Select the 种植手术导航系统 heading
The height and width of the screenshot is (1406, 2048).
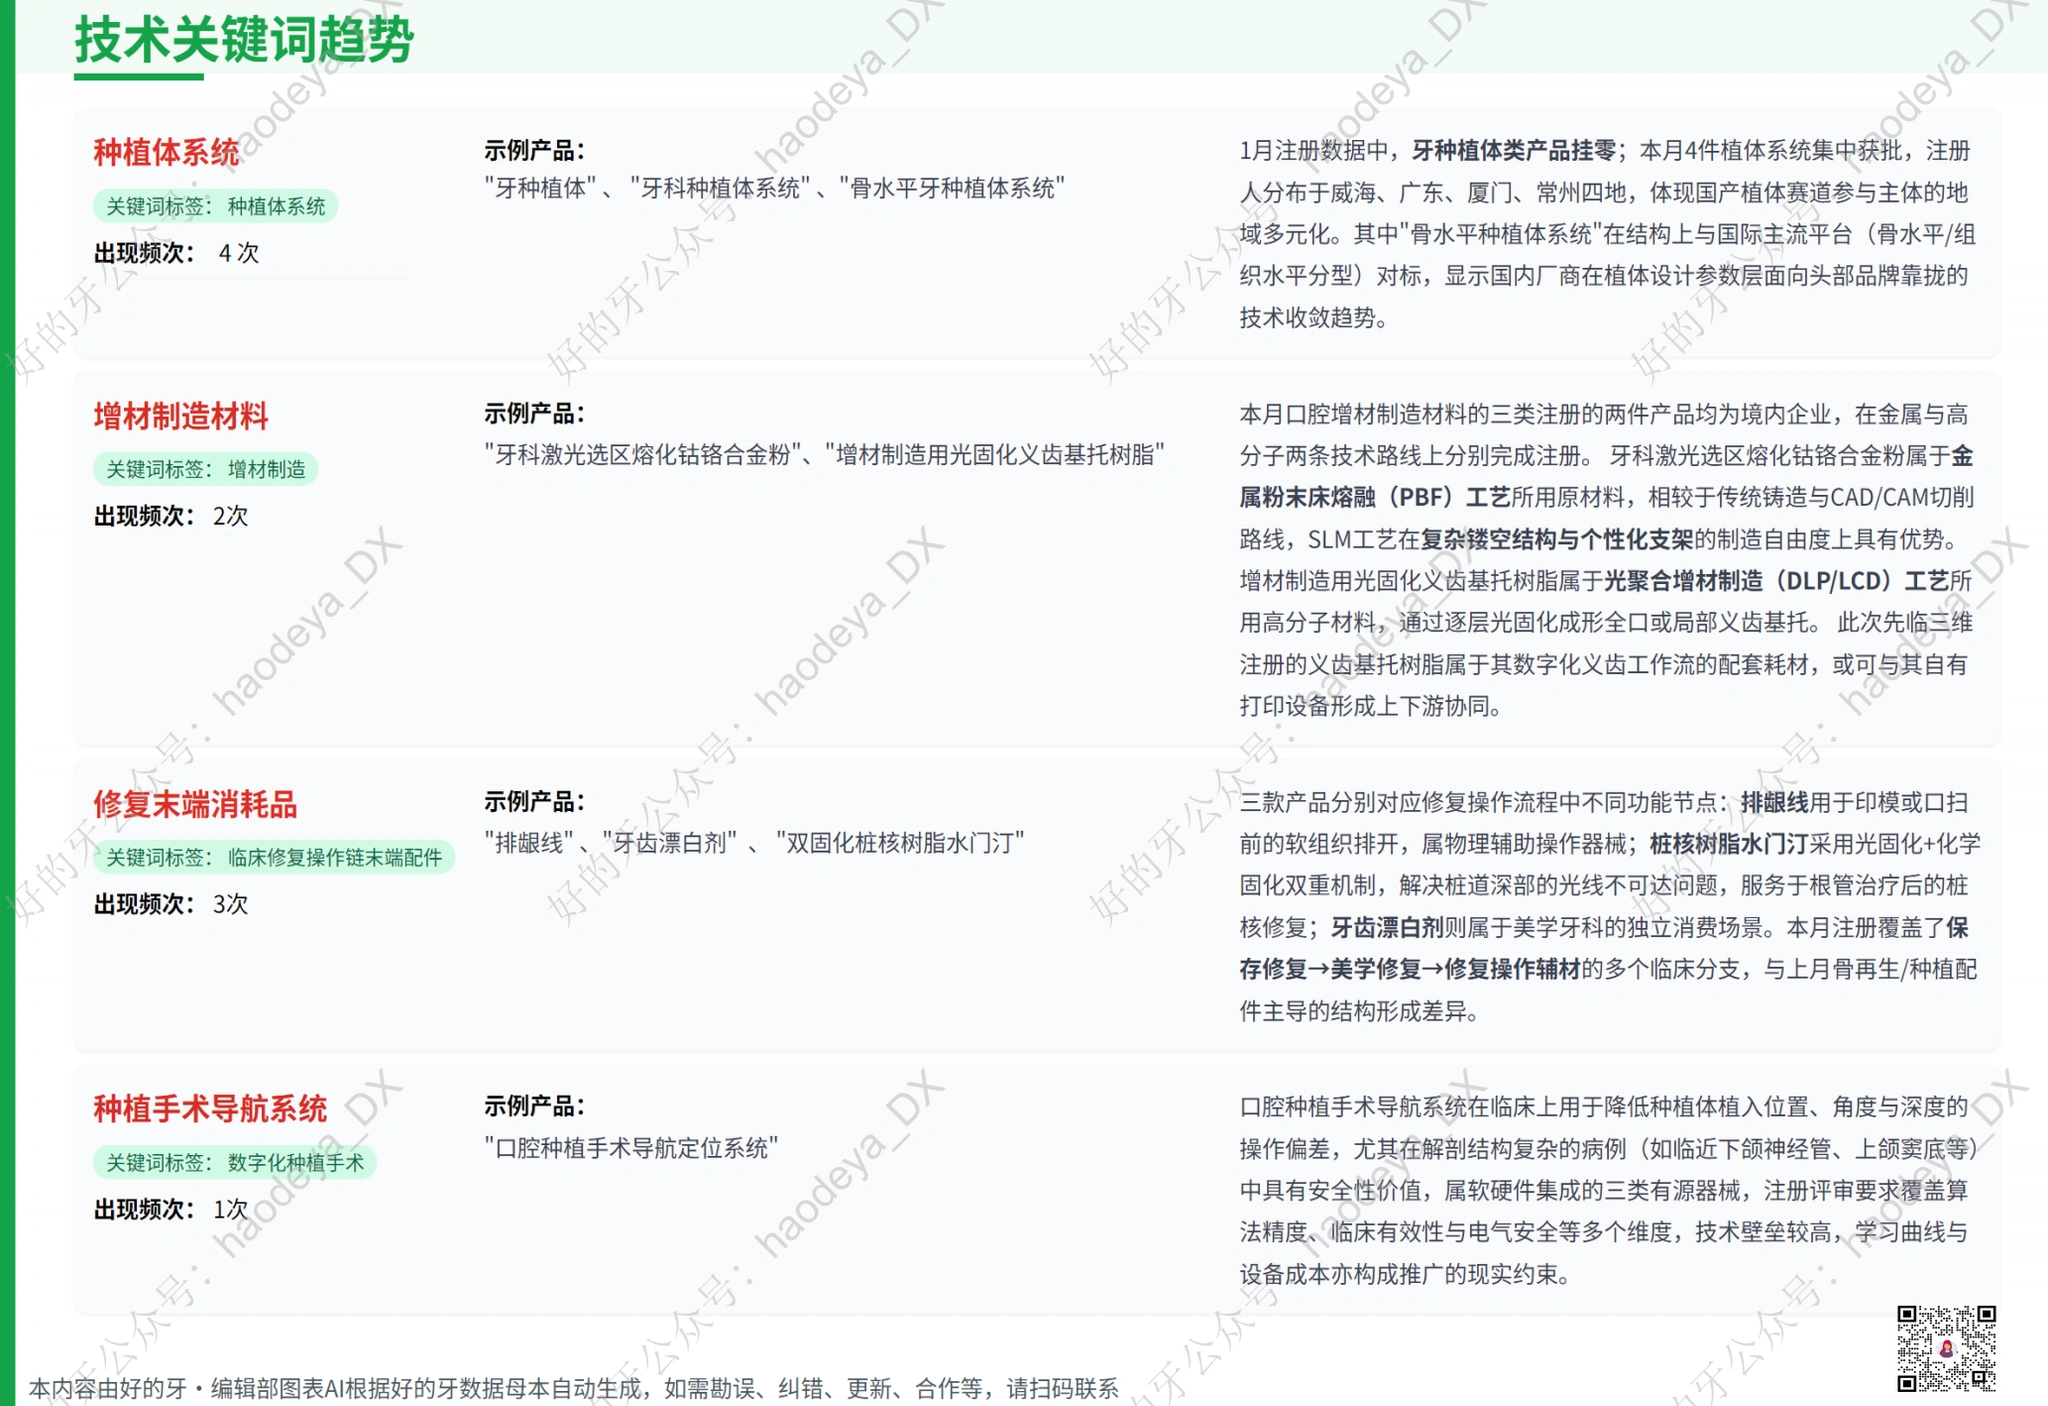(x=210, y=1108)
